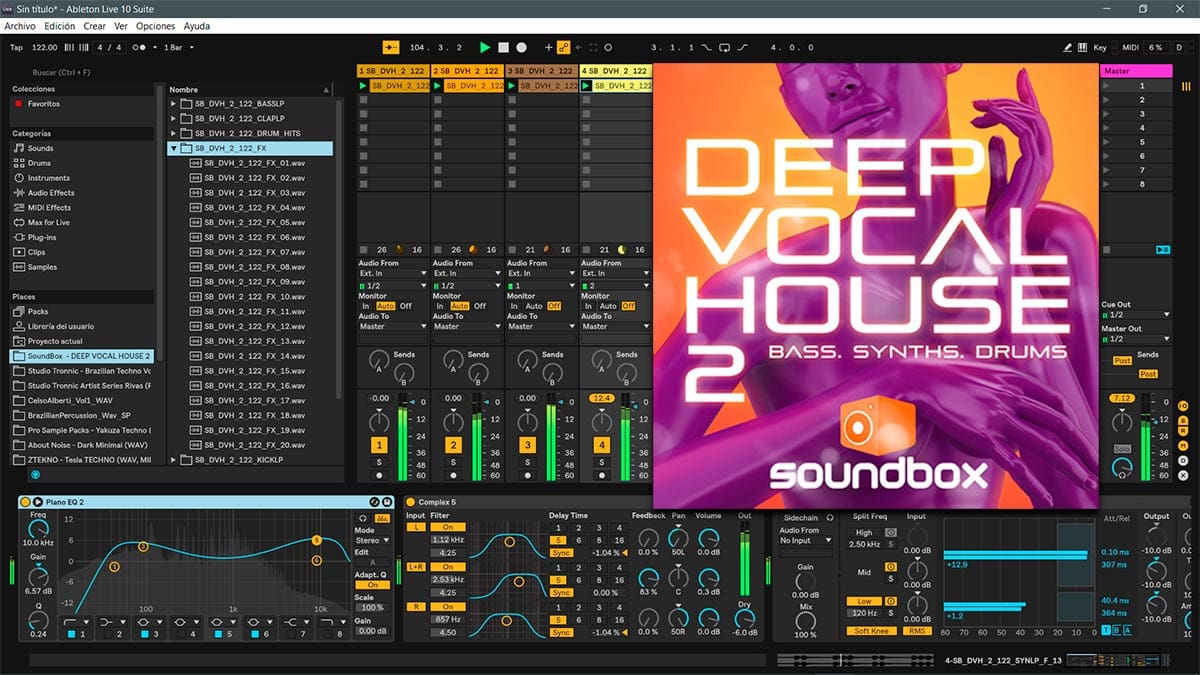1200x675 pixels.
Task: Arm the Arrangement Record button
Action: (x=521, y=47)
